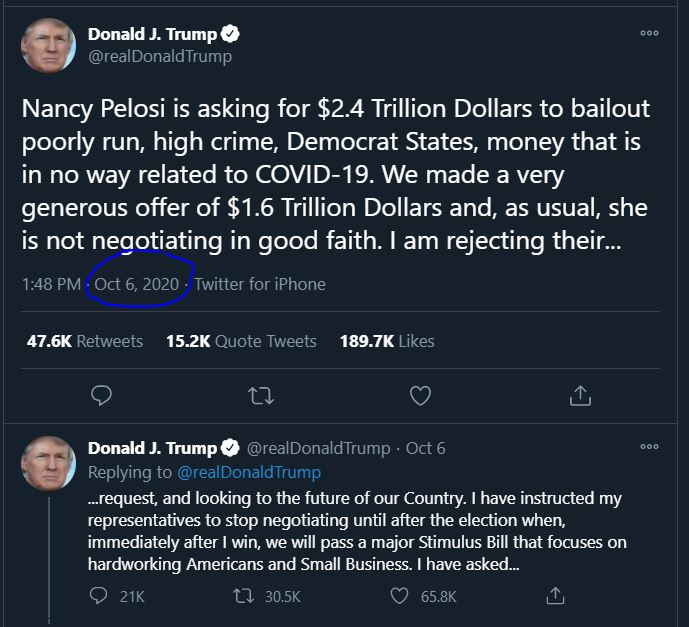Image resolution: width=689 pixels, height=627 pixels.
Task: View 189.7K Likes list
Action: coord(388,341)
